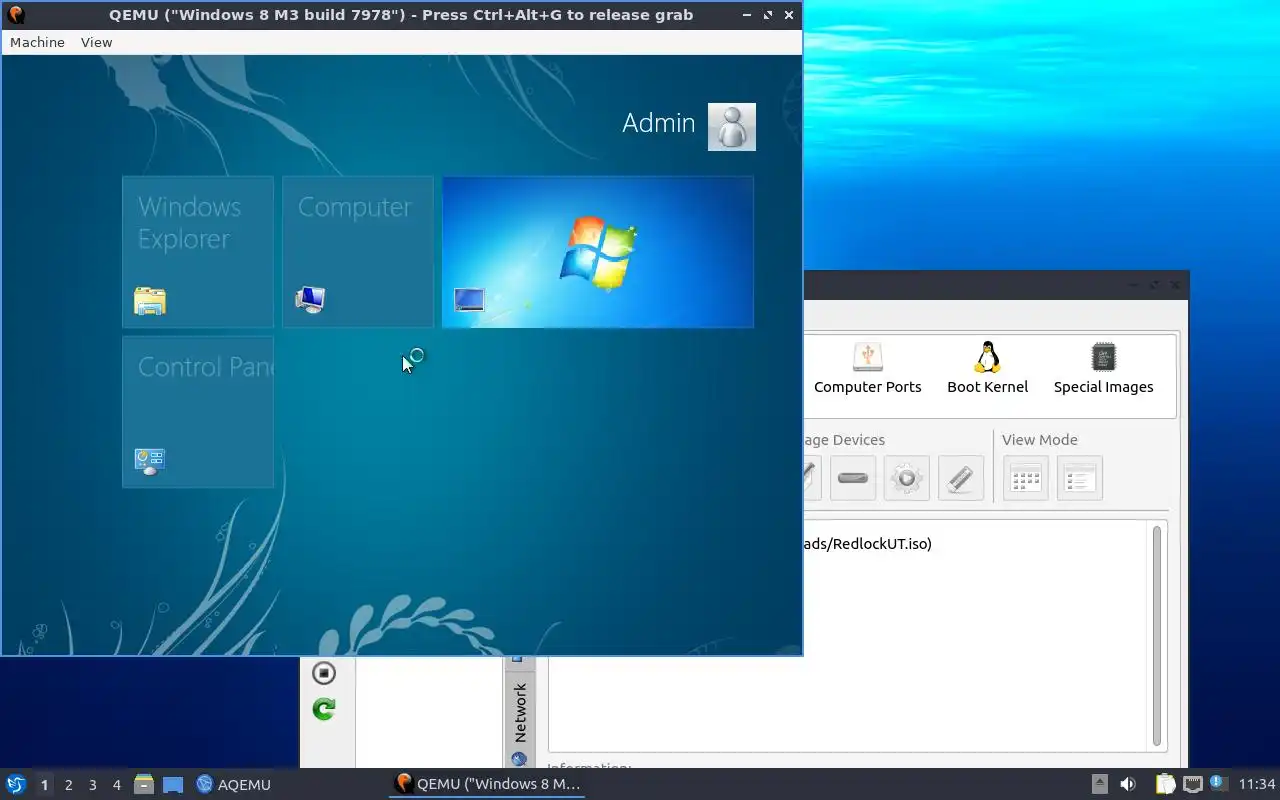
Task: Open the Windows 7 desktop tile
Action: coord(598,252)
